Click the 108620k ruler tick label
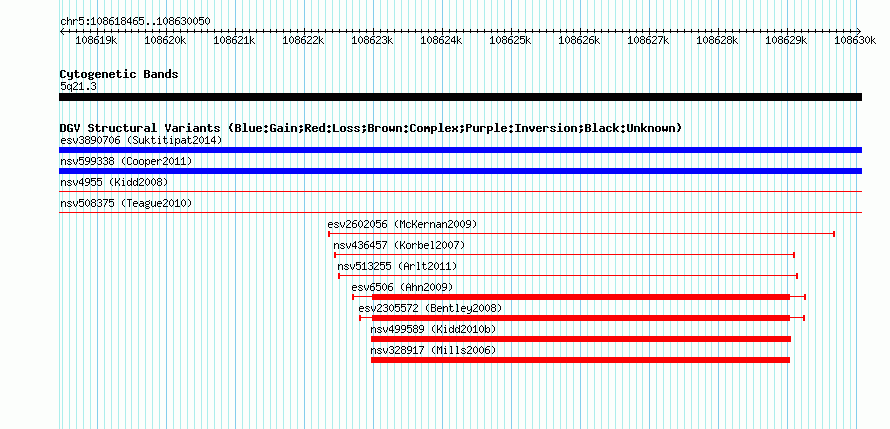This screenshot has height=429, width=890. (166, 40)
